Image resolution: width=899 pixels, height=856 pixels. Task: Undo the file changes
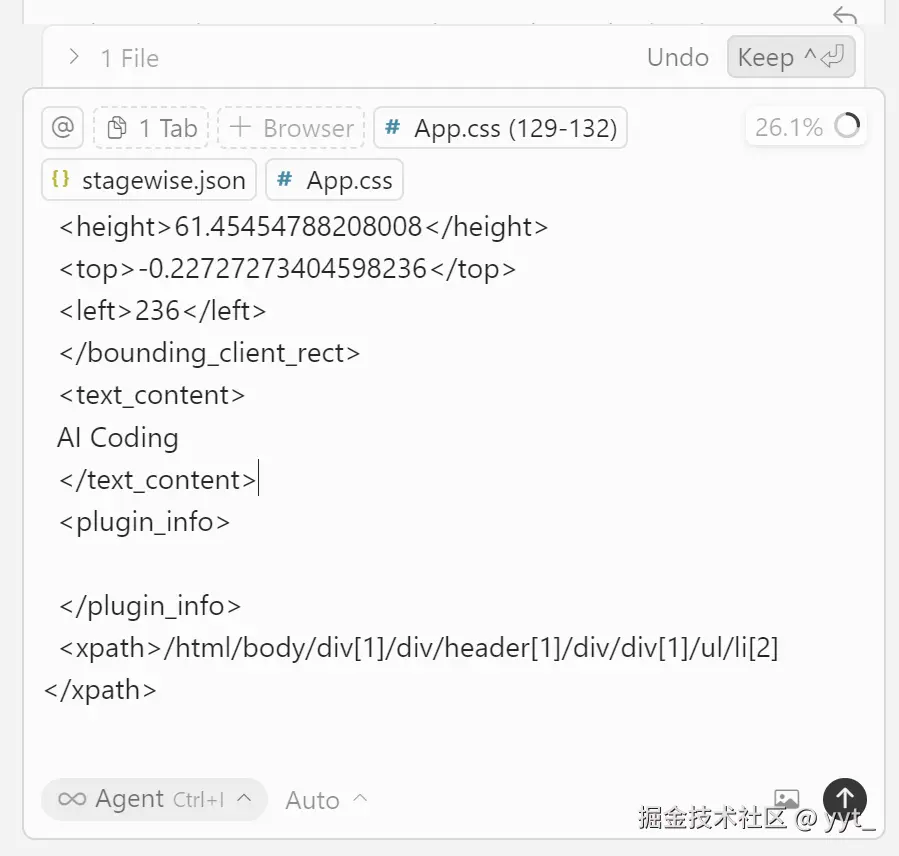click(677, 57)
